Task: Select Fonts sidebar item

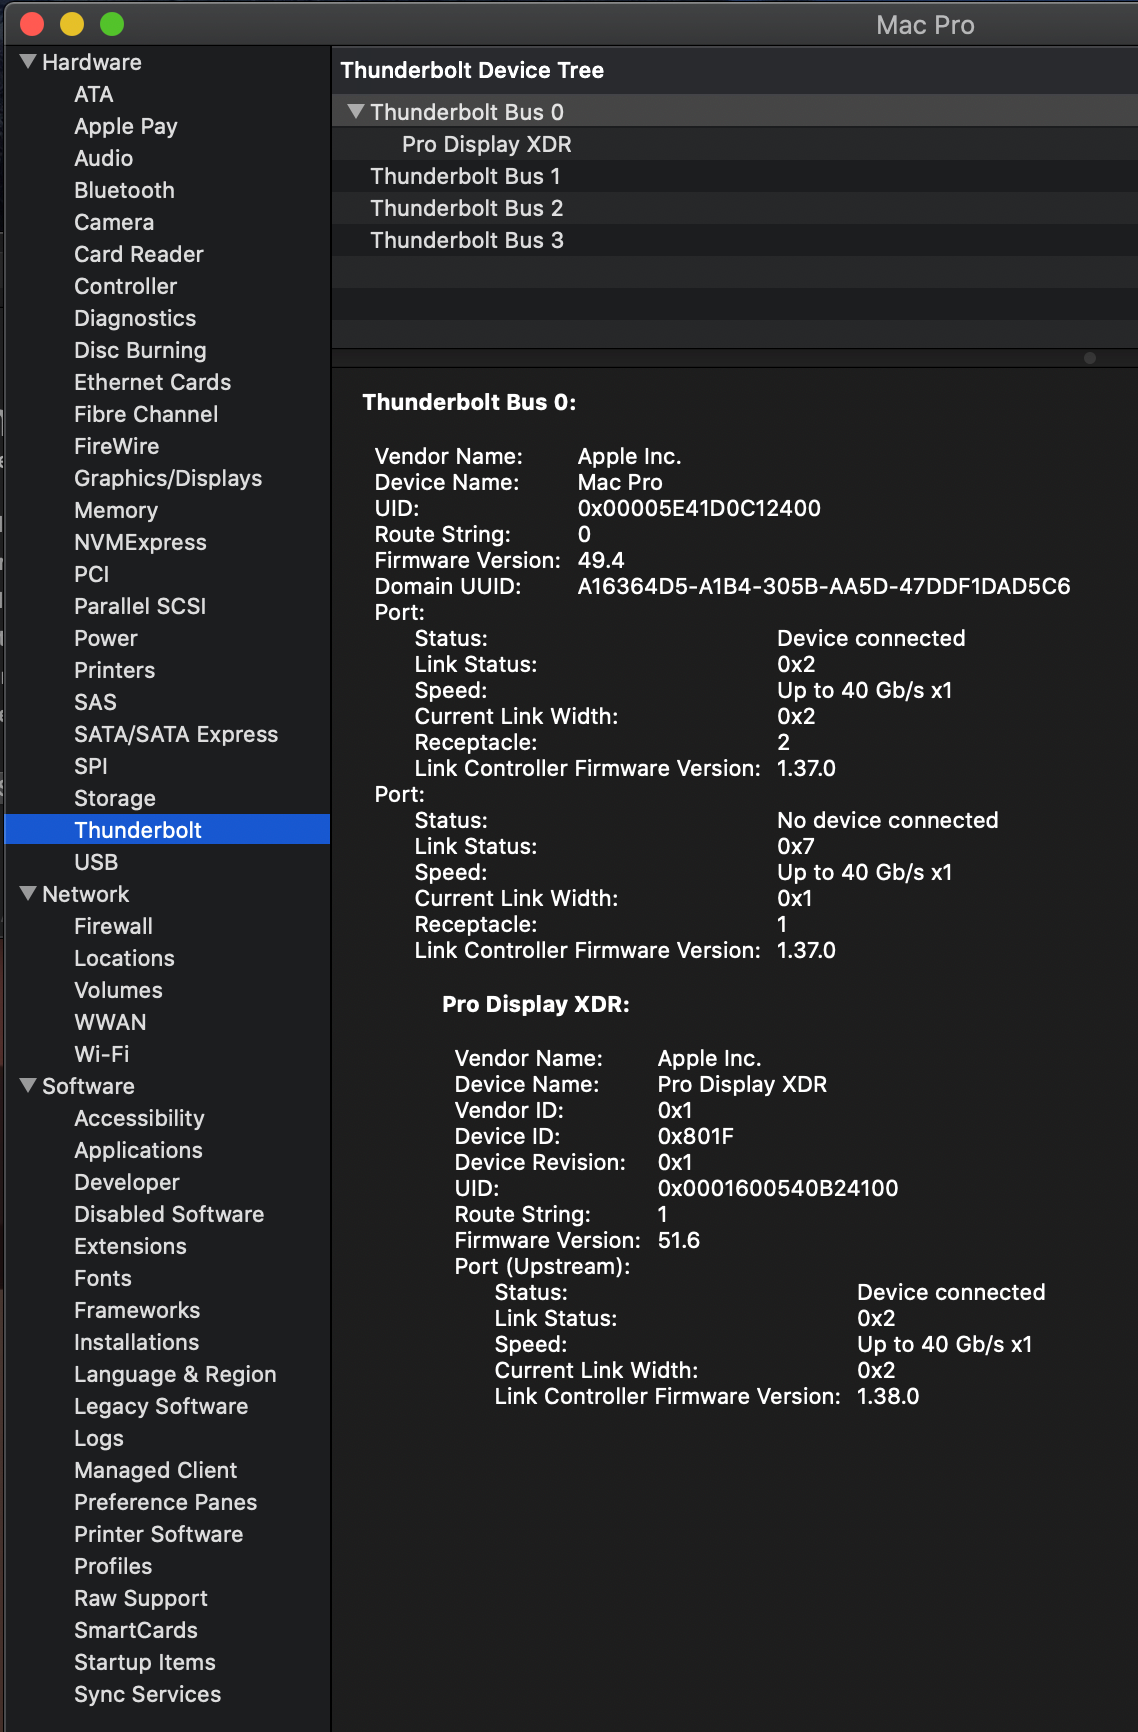Action: point(102,1278)
